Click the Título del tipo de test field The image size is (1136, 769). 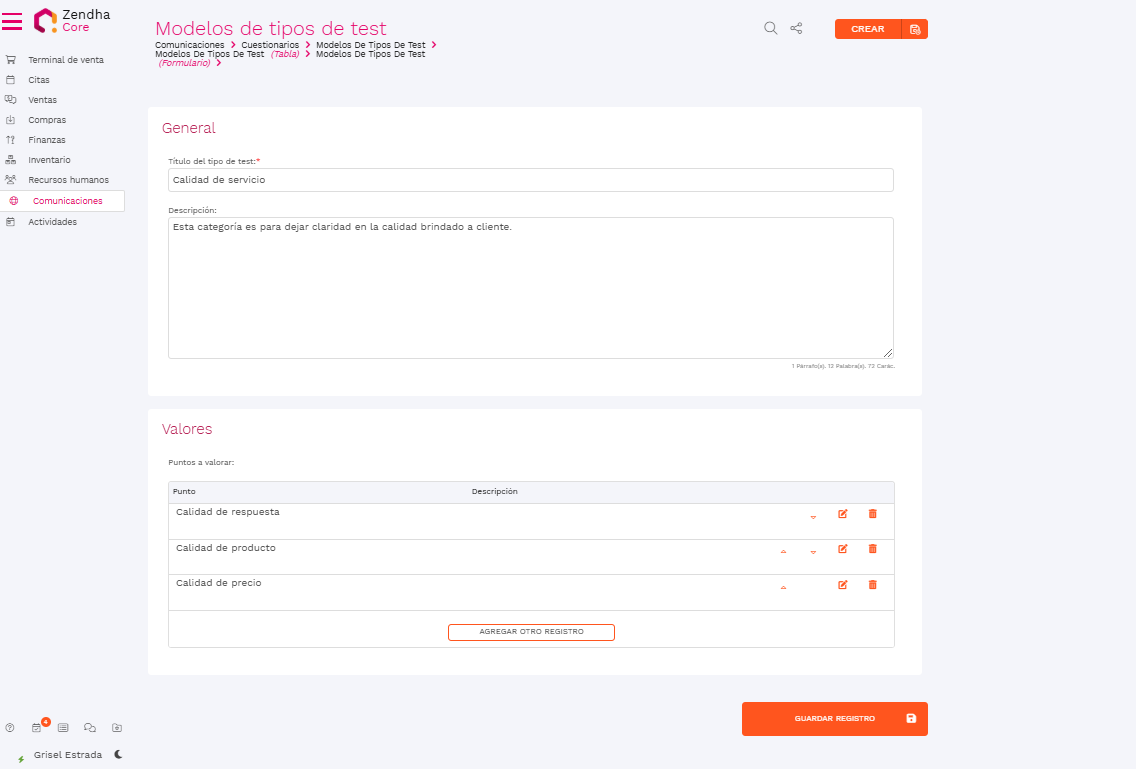click(x=530, y=180)
